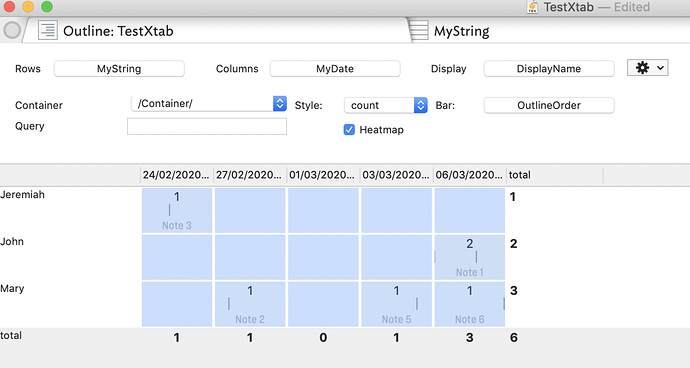Click the Note 6 cell in Mary row

[x=470, y=305]
